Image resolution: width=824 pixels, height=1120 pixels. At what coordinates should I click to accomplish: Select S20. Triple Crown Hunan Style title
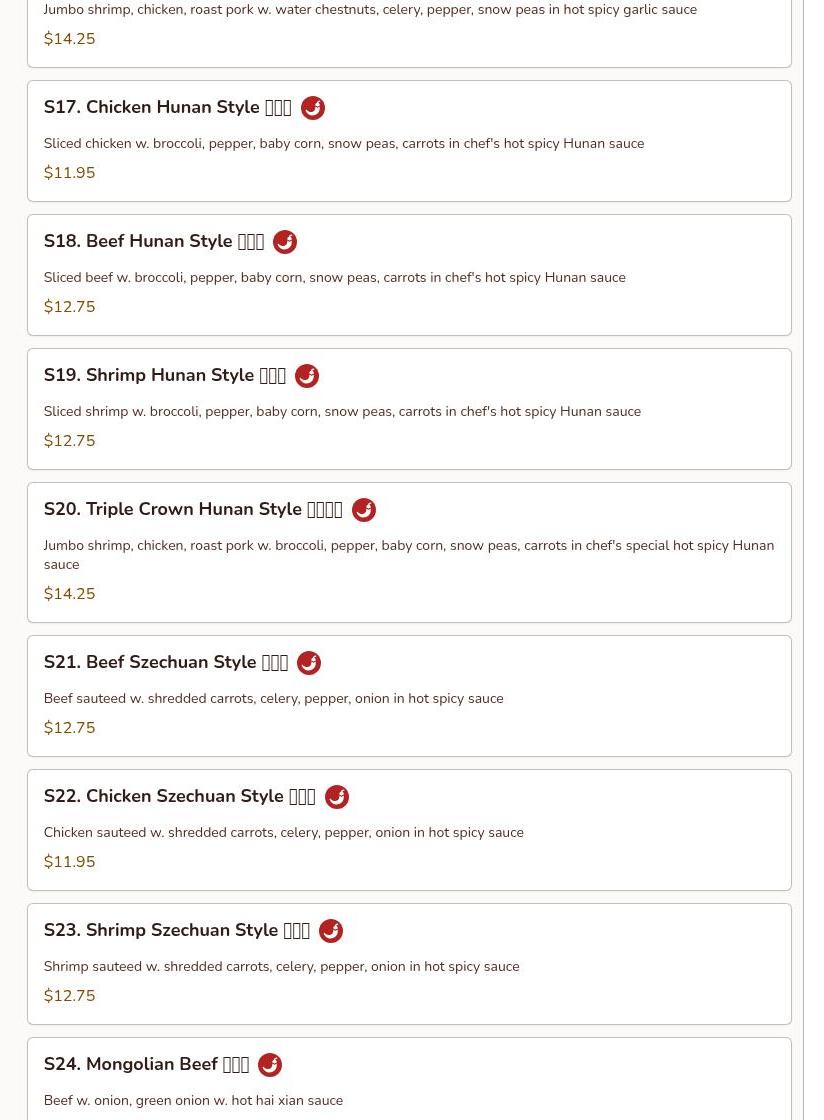click(x=192, y=509)
